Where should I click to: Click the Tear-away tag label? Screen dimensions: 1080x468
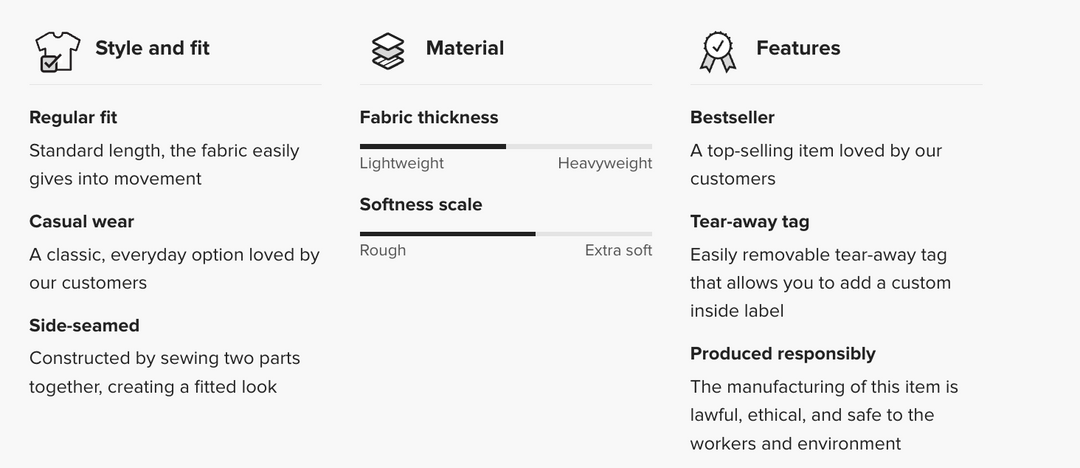click(749, 221)
